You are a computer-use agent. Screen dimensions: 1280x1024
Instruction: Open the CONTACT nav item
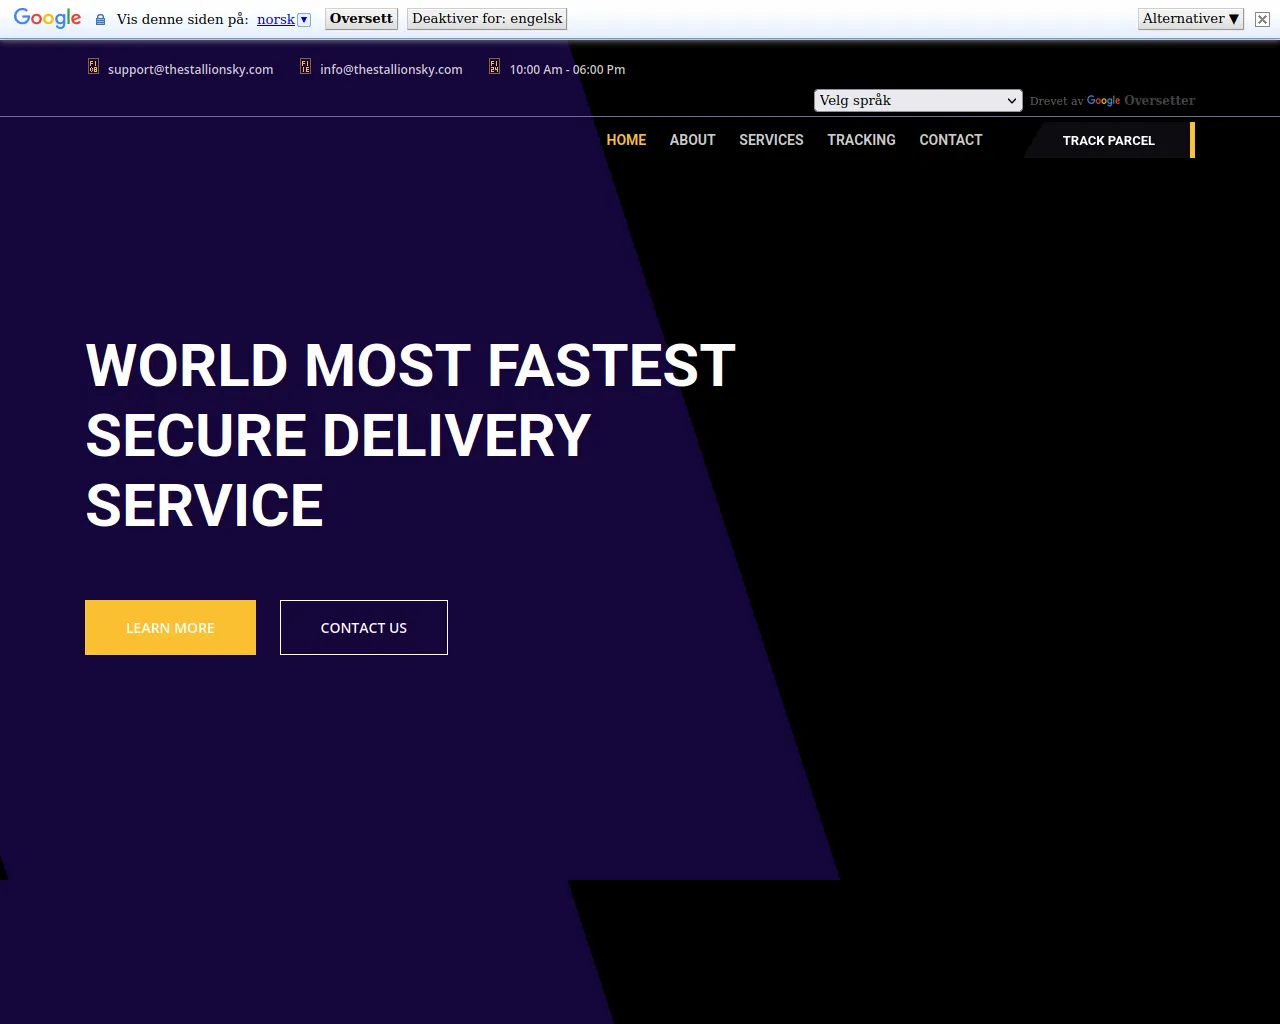(950, 140)
